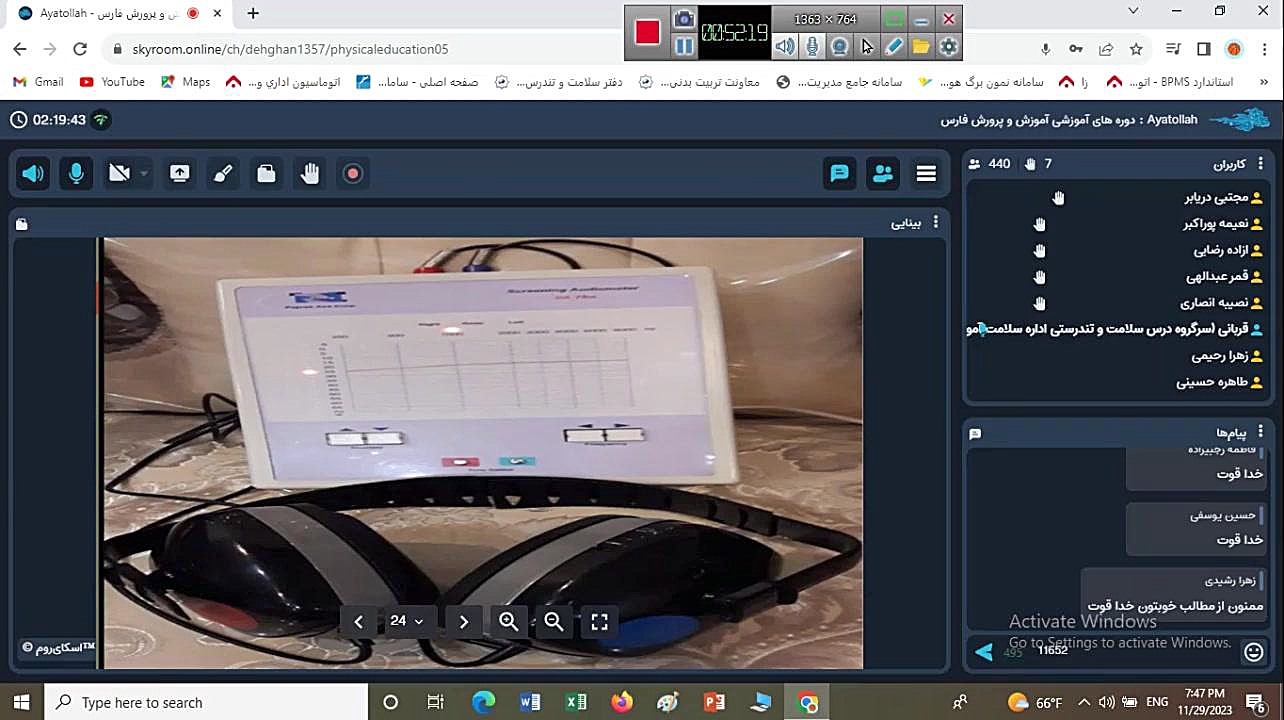Open slide number 24 dropdown
Viewport: 1284px width, 720px height.
pyautogui.click(x=406, y=621)
